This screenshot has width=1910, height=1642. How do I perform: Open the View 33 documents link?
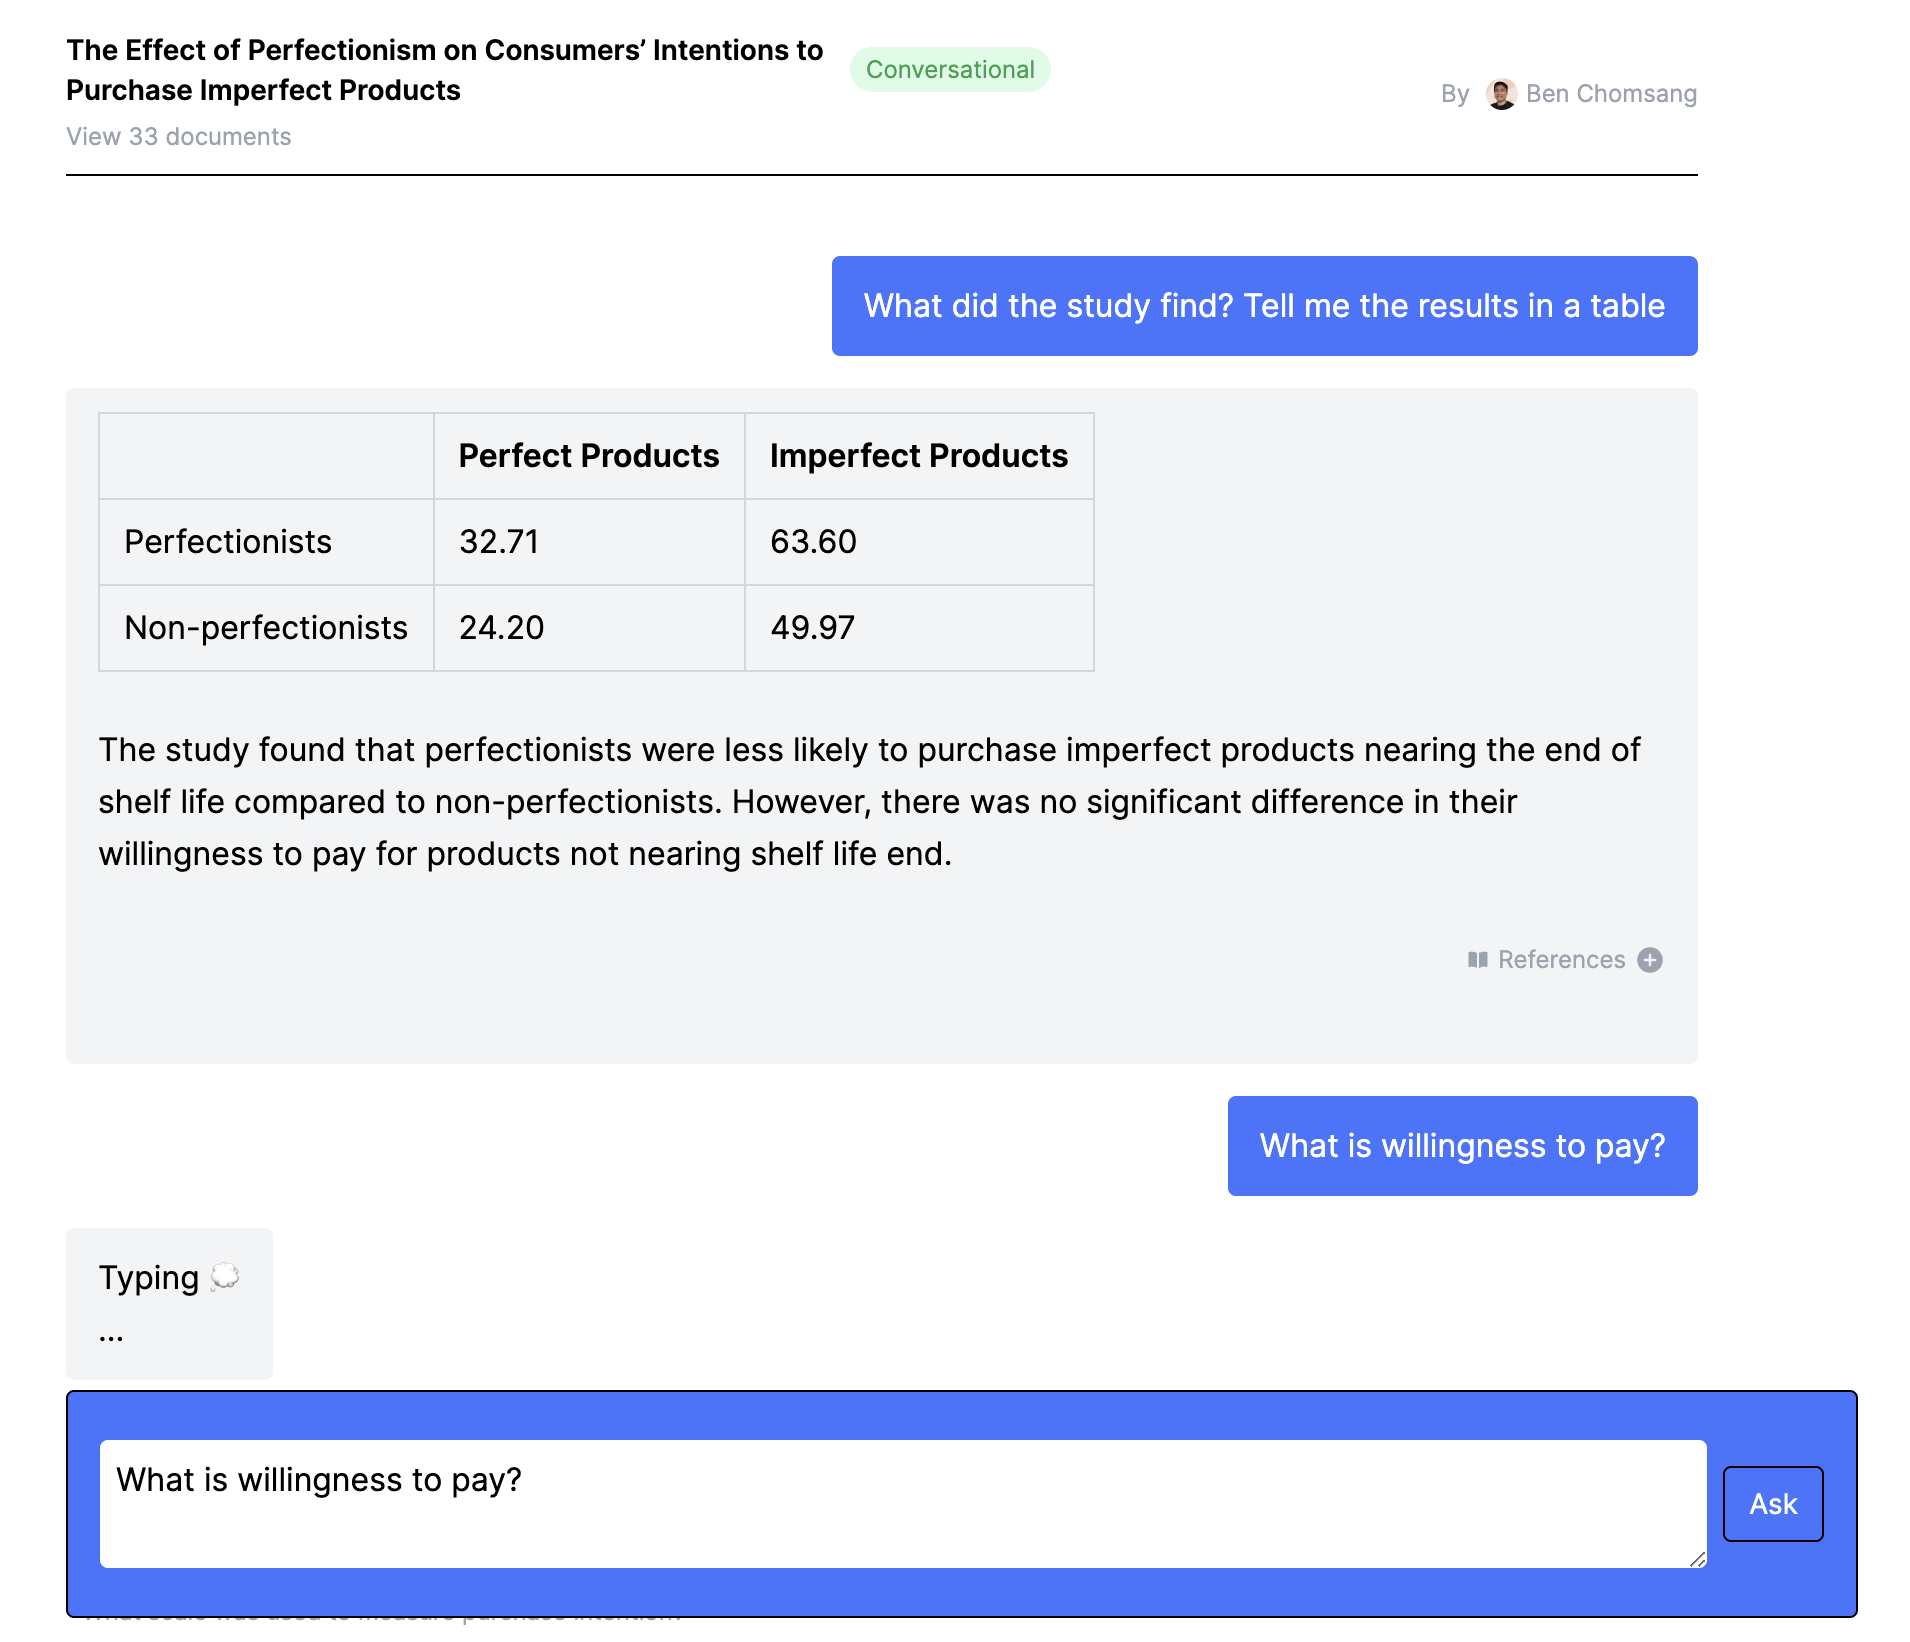coord(179,137)
